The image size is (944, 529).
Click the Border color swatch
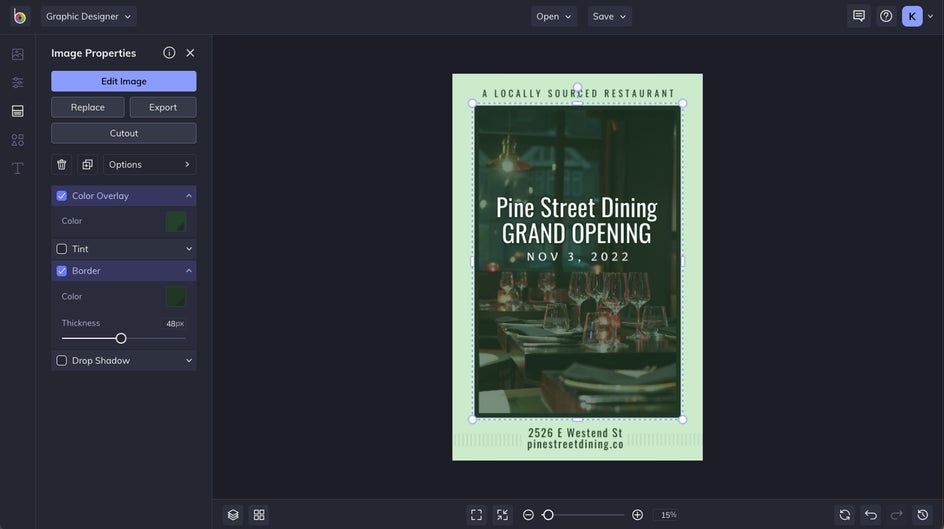(176, 297)
